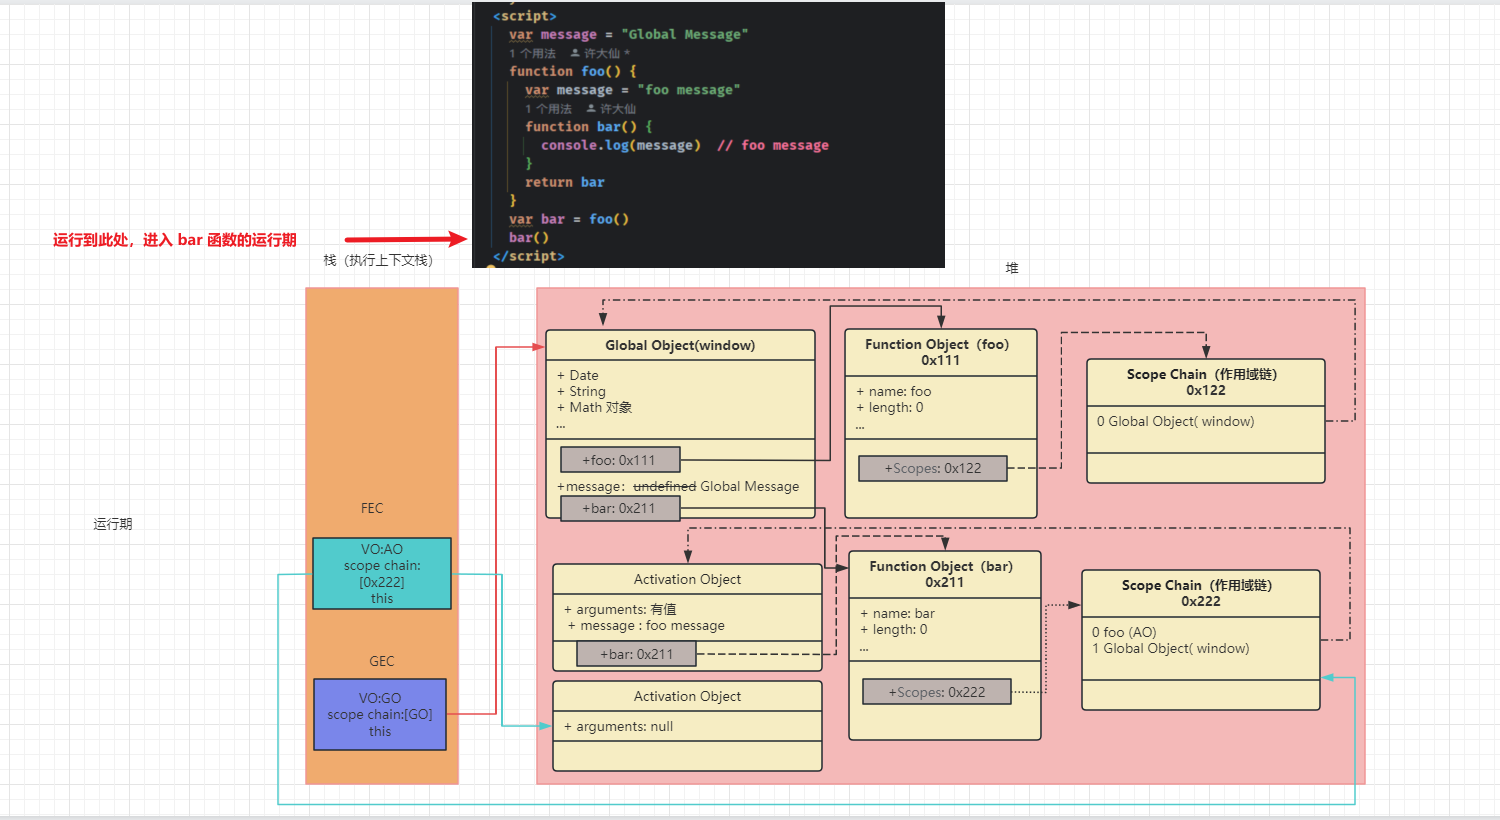The image size is (1500, 820).
Task: Click the 运行期 label on the left
Action: [113, 524]
